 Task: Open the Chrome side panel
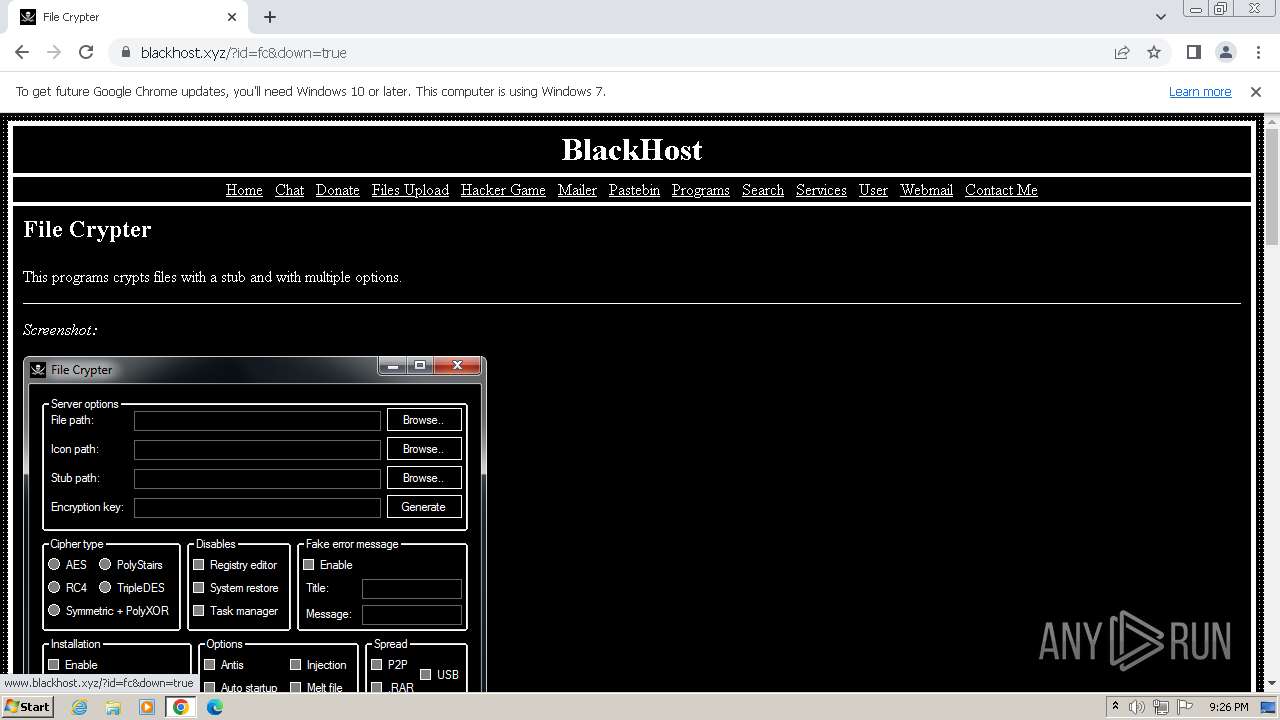[1193, 52]
